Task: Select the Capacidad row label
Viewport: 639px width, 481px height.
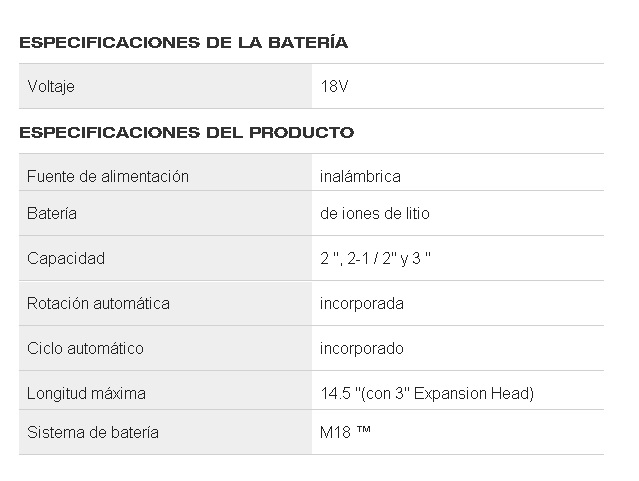Action: [66, 258]
